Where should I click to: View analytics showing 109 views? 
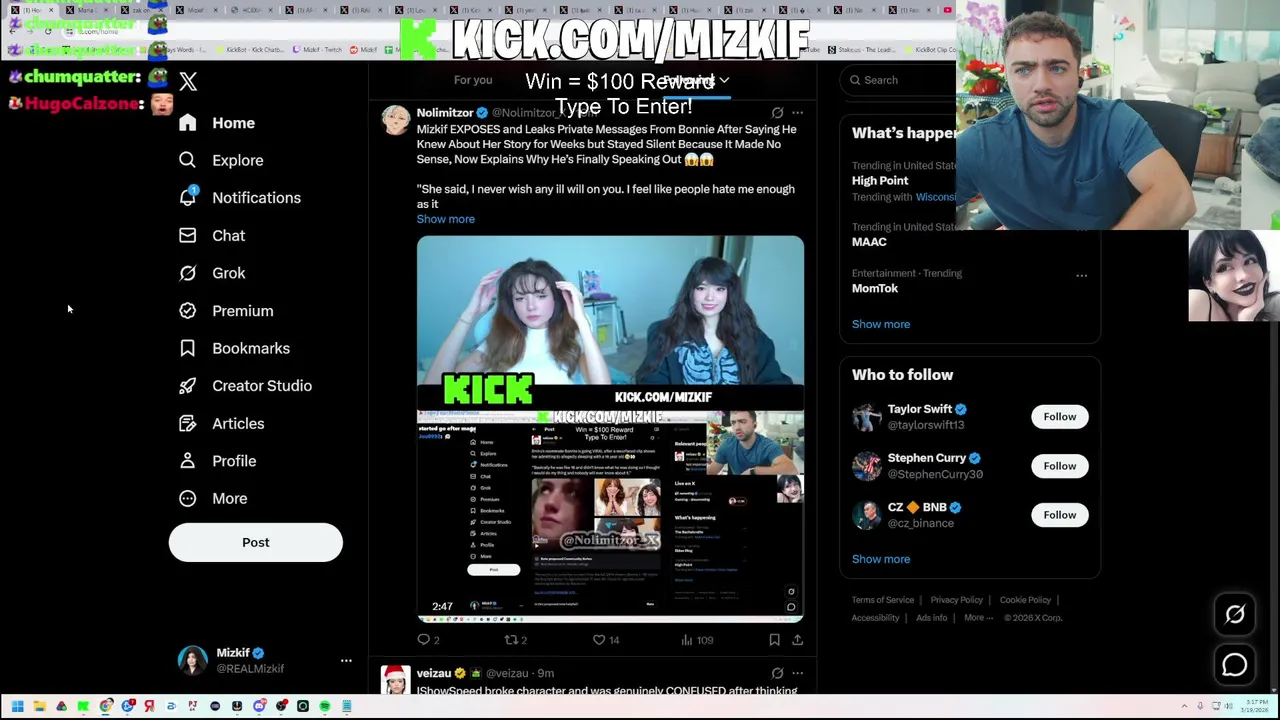696,640
